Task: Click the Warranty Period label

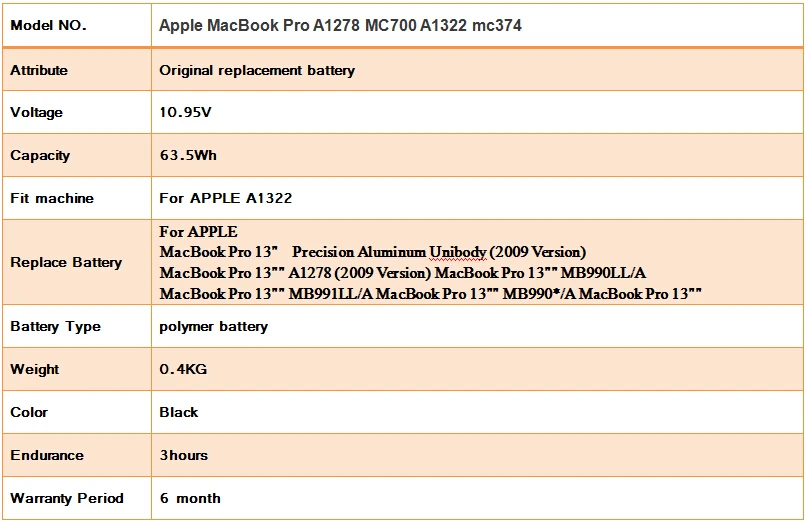Action: coord(67,498)
